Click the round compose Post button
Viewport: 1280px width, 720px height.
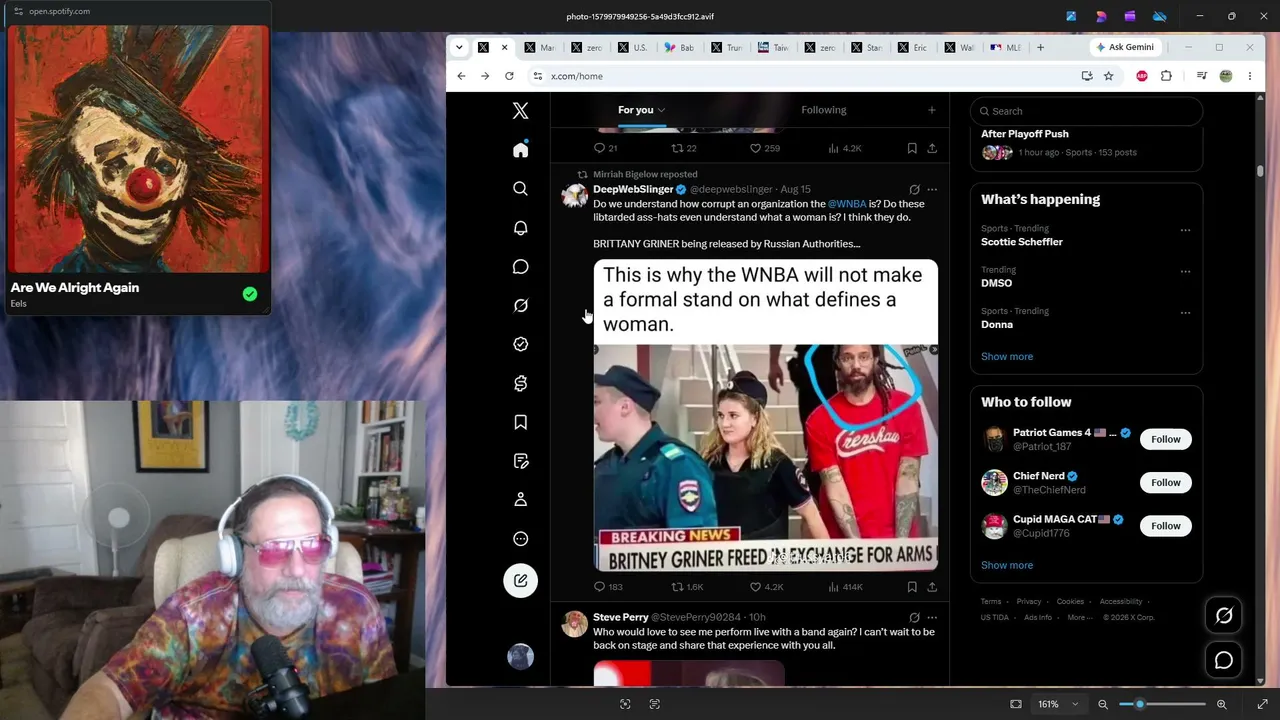click(520, 581)
